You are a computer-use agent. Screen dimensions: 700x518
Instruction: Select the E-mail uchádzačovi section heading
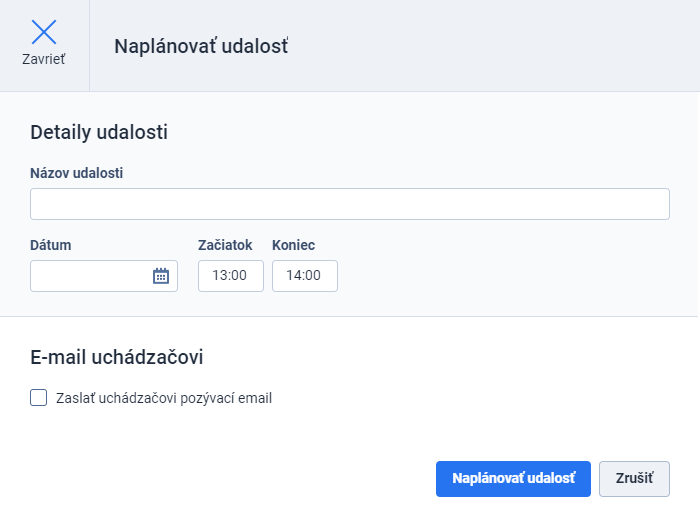point(117,357)
